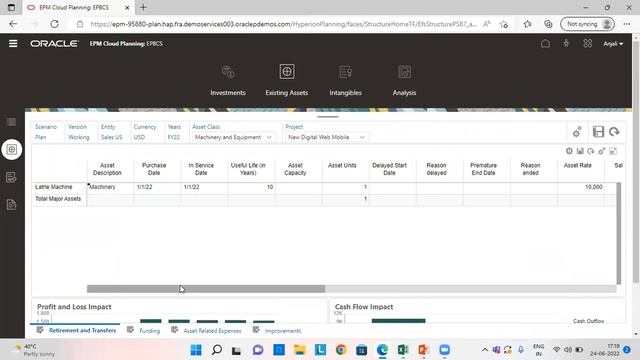This screenshot has height=360, width=640.
Task: Click the Scenario Plan POV member
Action: click(40, 137)
